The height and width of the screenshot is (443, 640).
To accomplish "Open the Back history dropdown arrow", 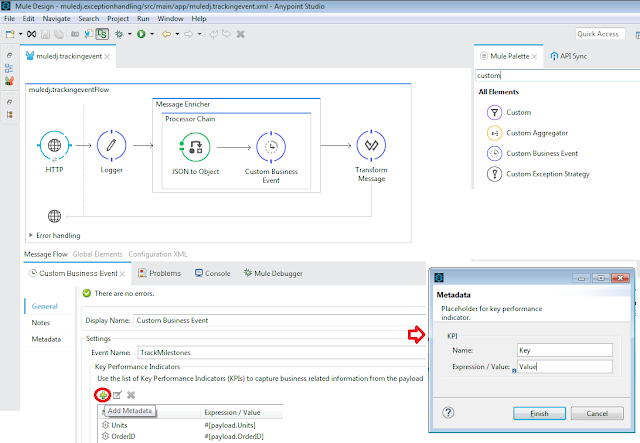I will pos(177,34).
